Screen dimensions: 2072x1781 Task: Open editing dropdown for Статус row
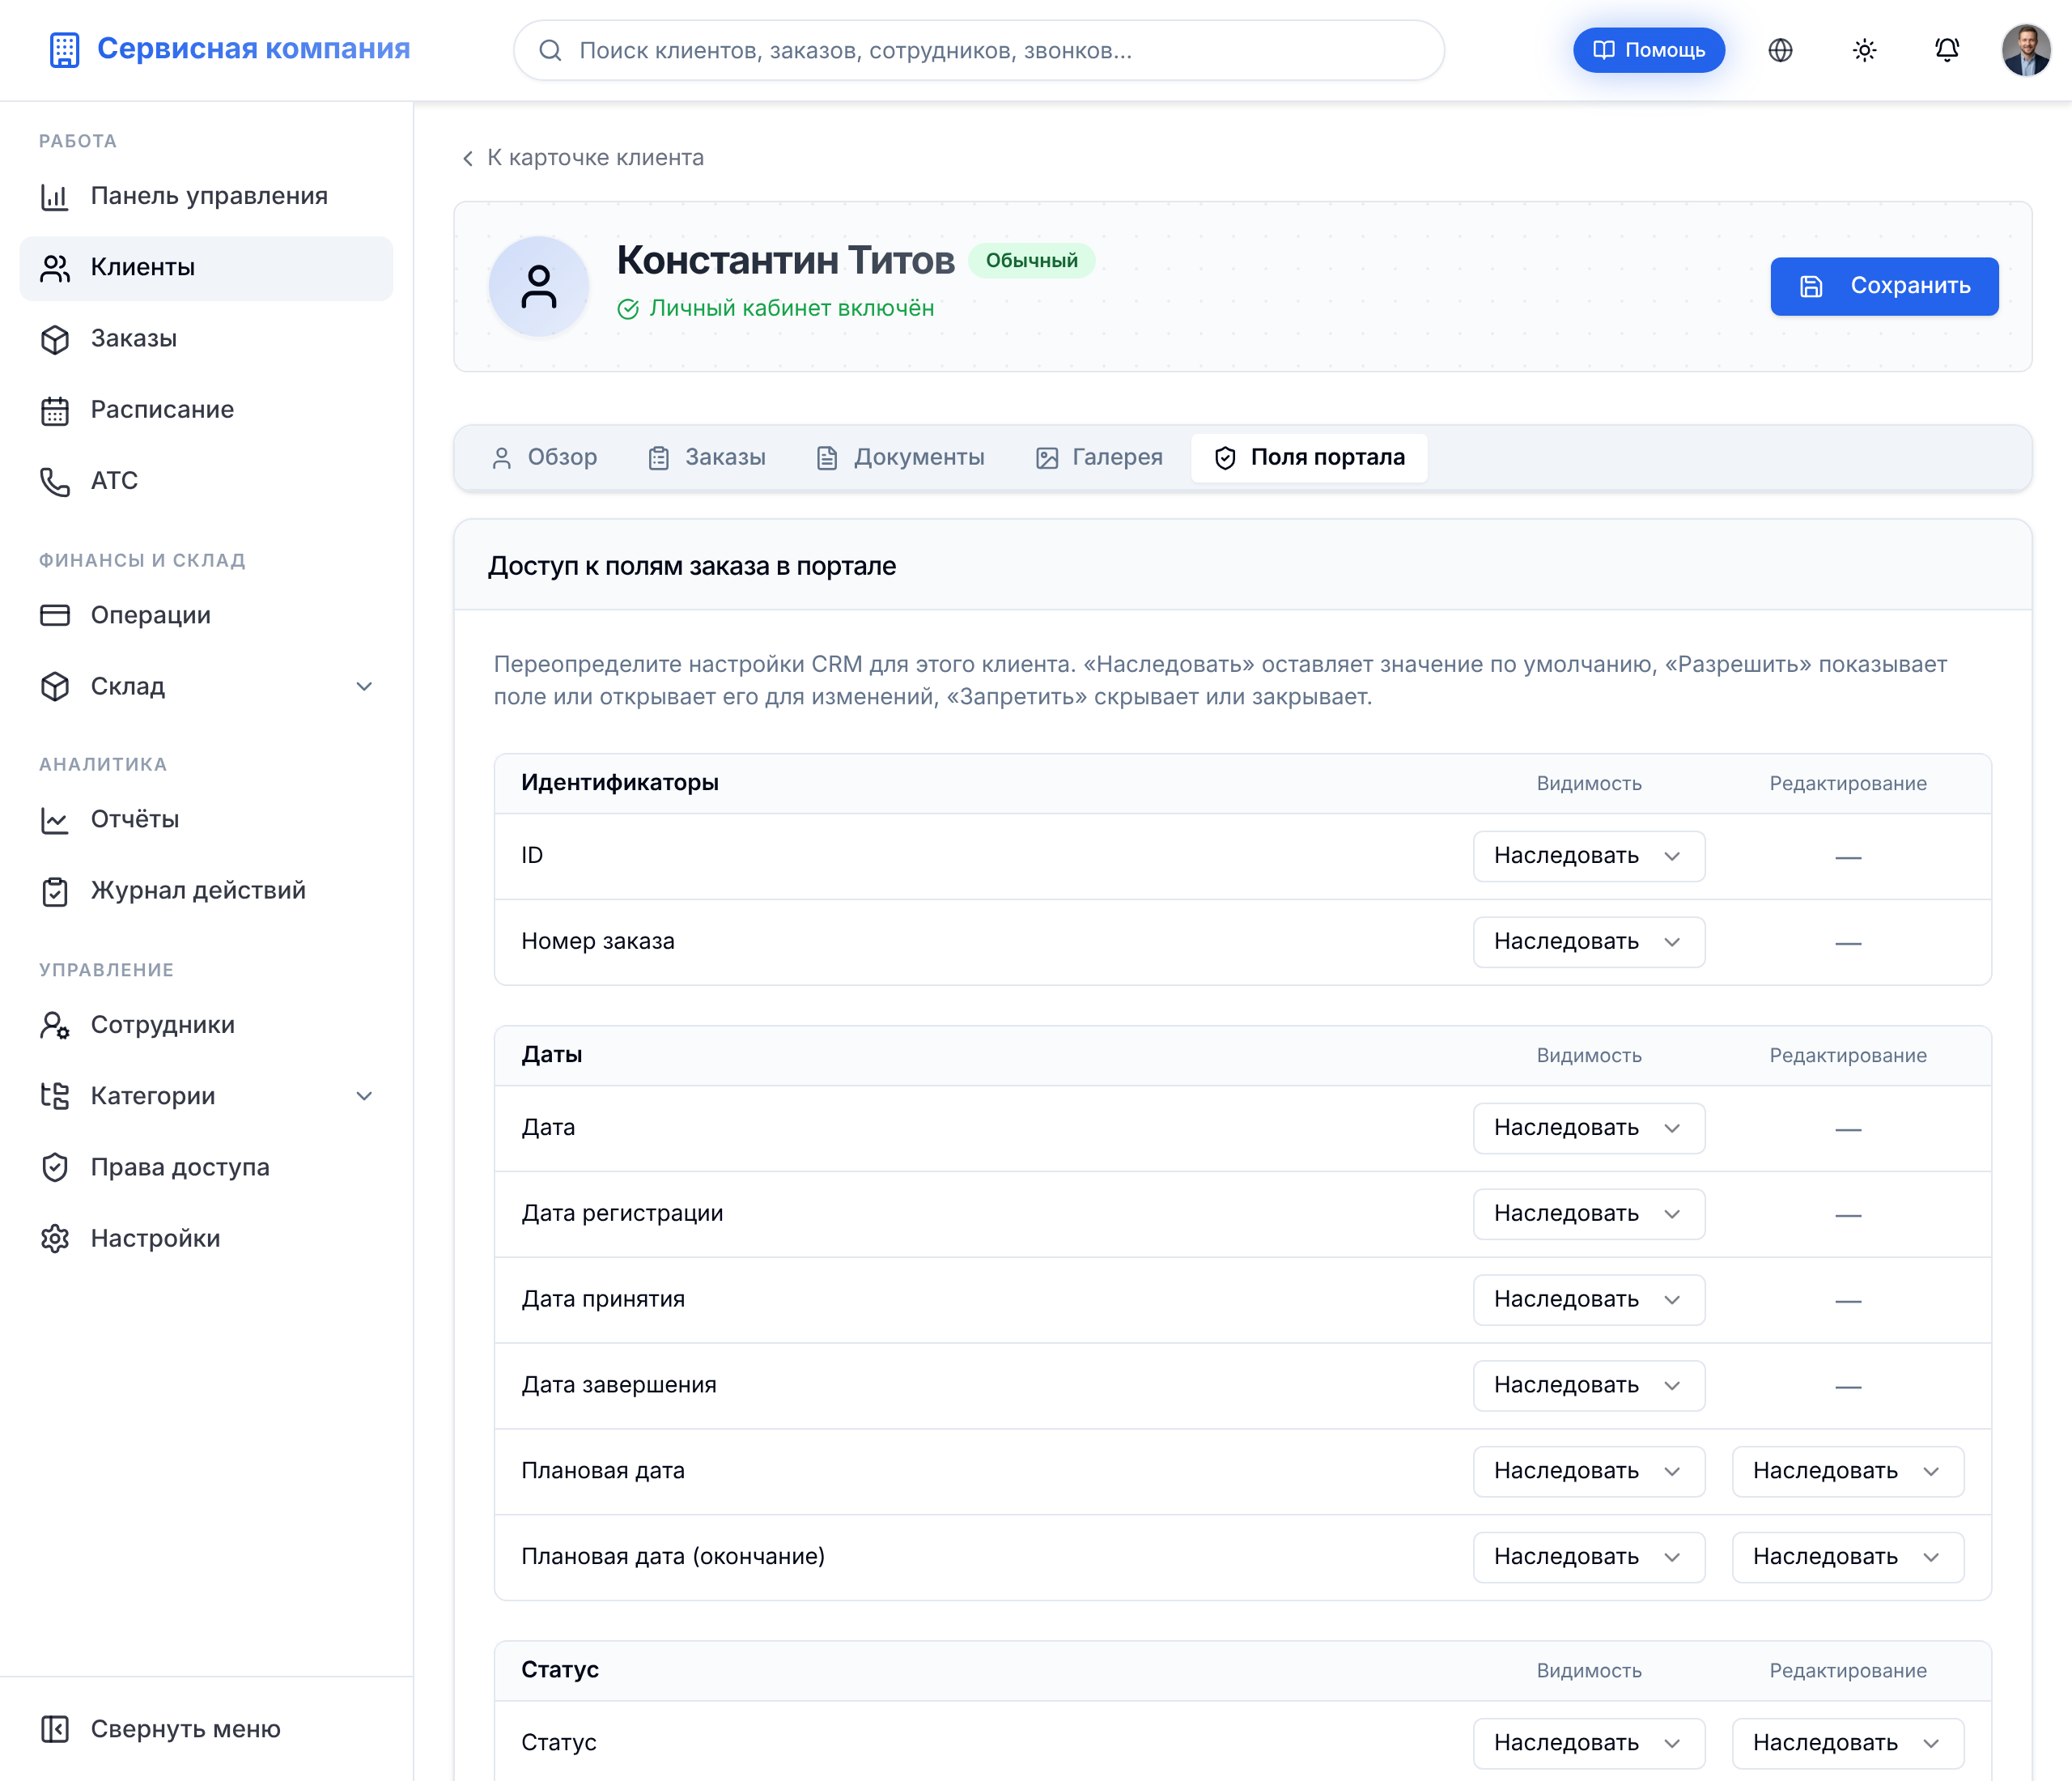[1847, 1744]
